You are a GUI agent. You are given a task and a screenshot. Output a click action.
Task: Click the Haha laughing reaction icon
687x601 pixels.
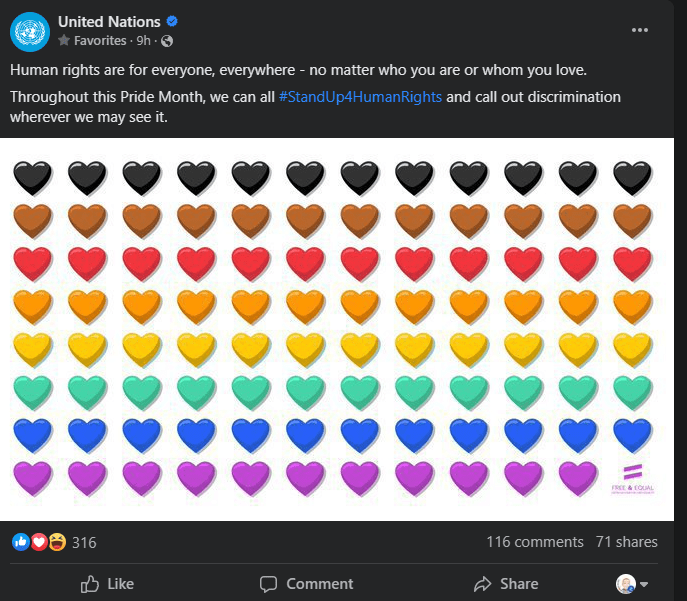(57, 542)
